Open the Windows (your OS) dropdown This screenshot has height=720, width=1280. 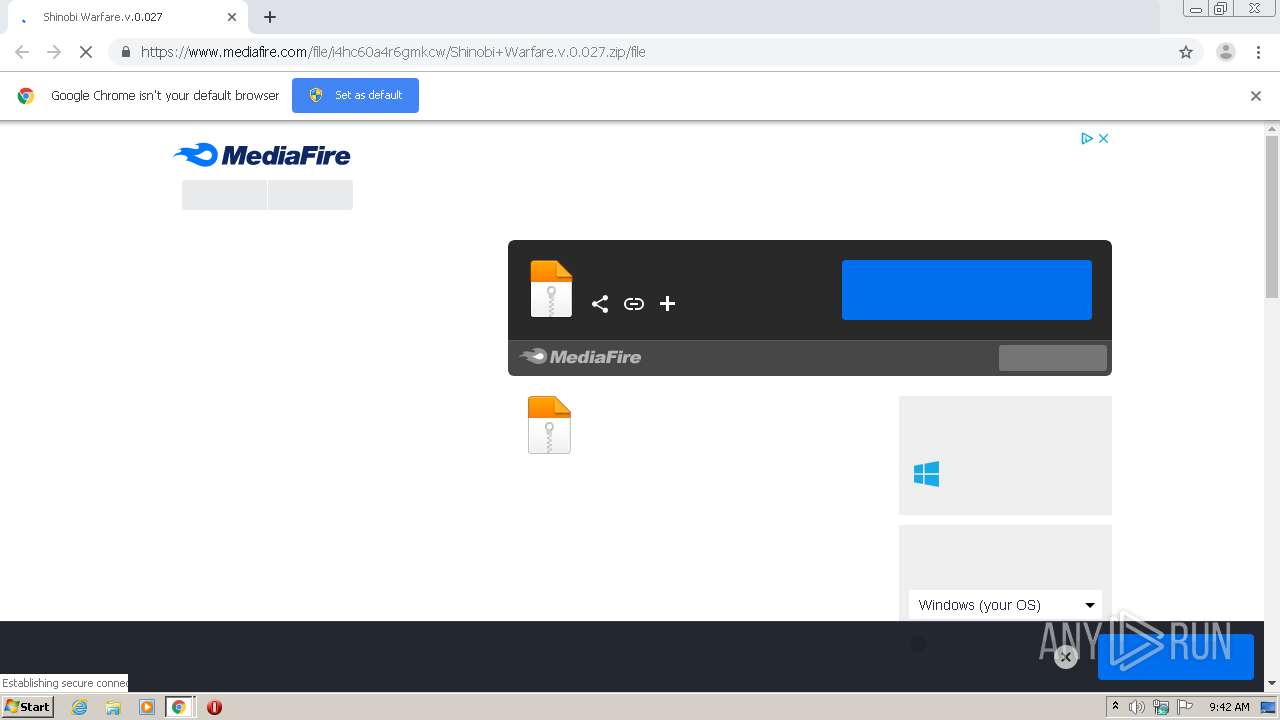click(1005, 605)
